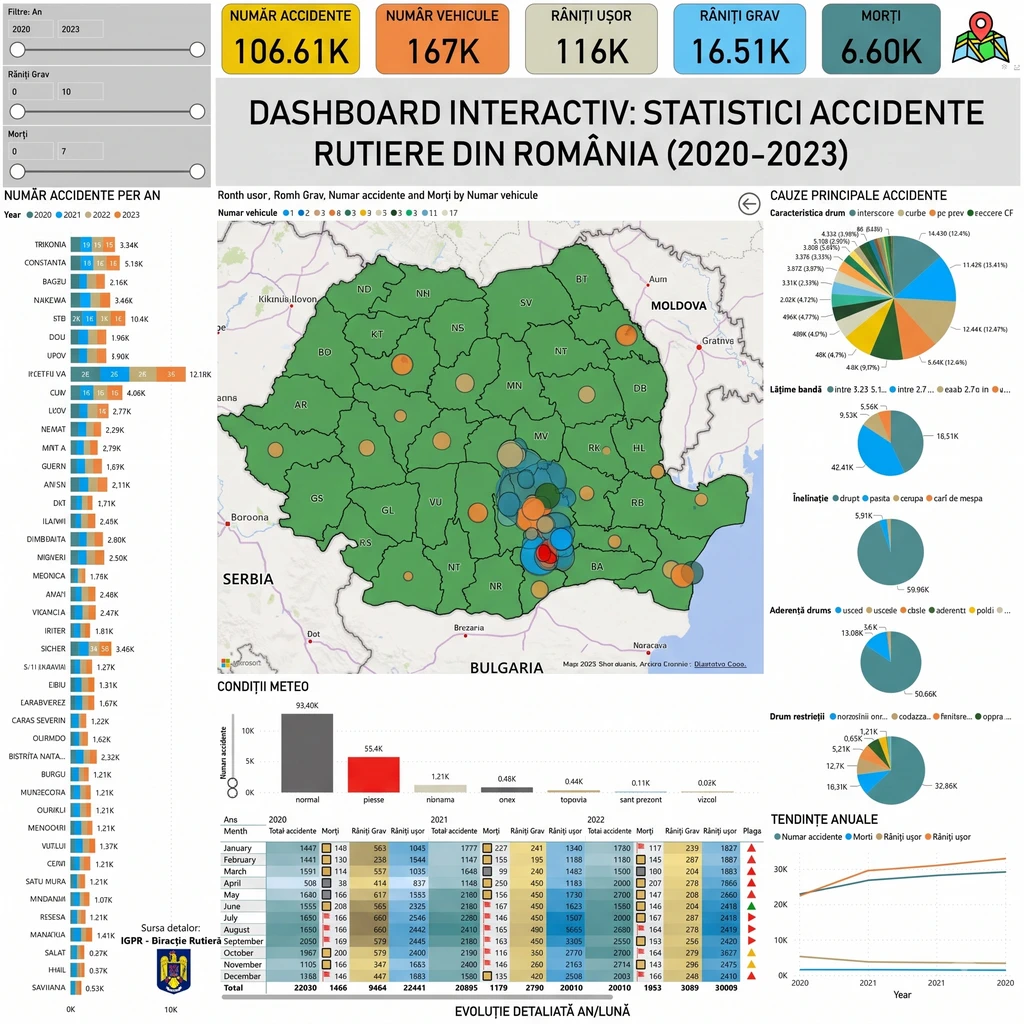The height and width of the screenshot is (1024, 1024).
Task: Select the 'usced' legend item under Aderență drums
Action: click(x=848, y=611)
